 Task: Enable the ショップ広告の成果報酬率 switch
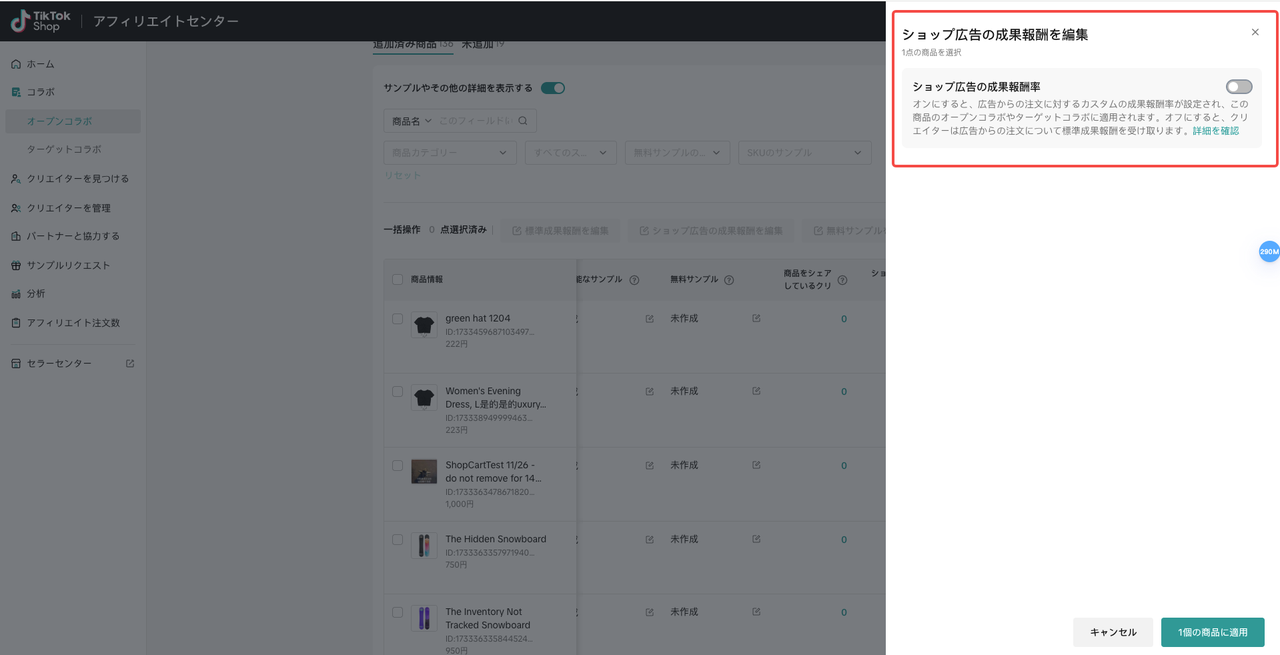pyautogui.click(x=1239, y=87)
